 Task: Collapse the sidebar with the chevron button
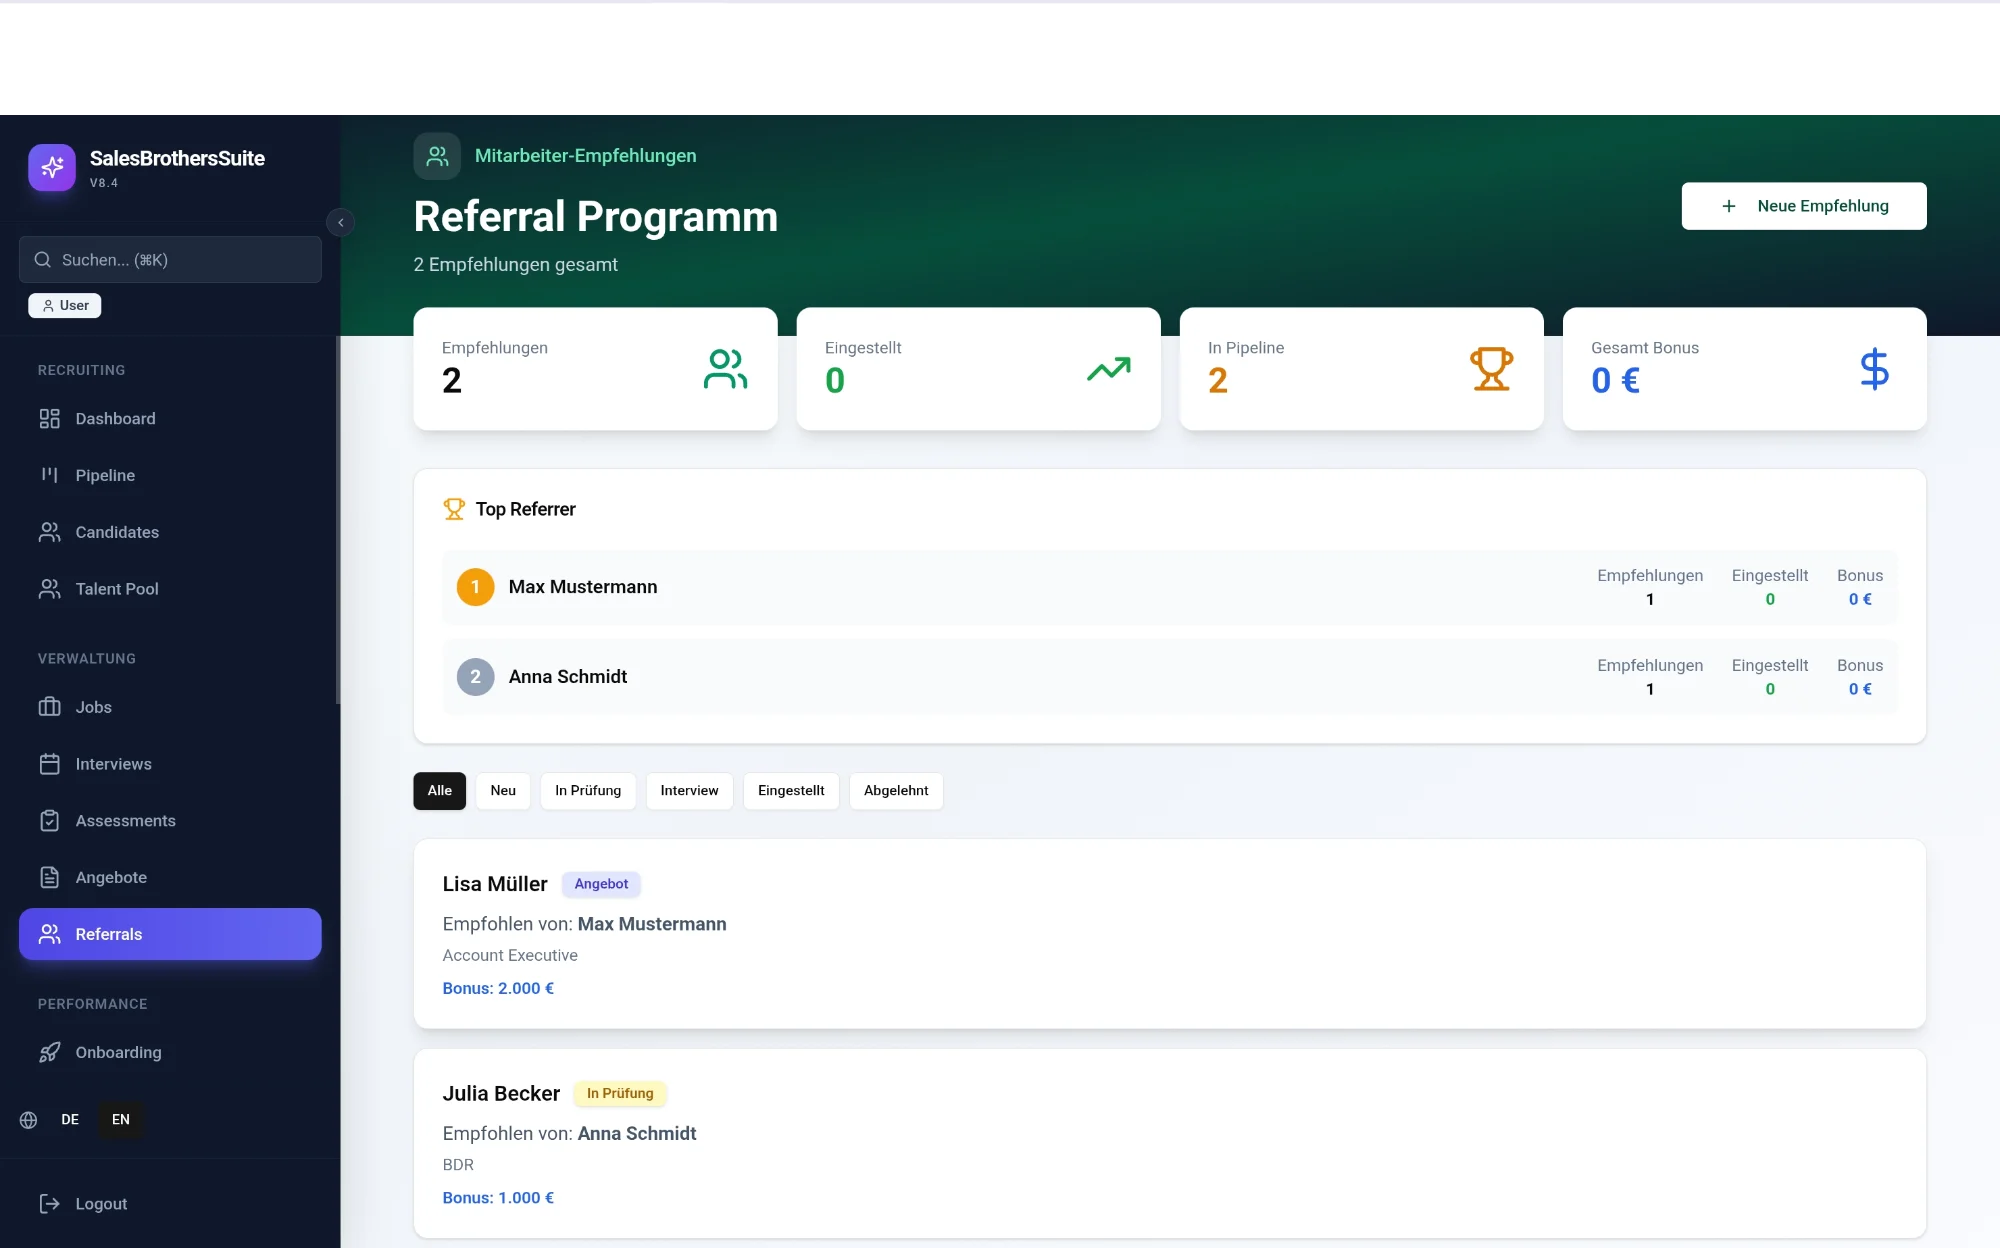pos(341,222)
